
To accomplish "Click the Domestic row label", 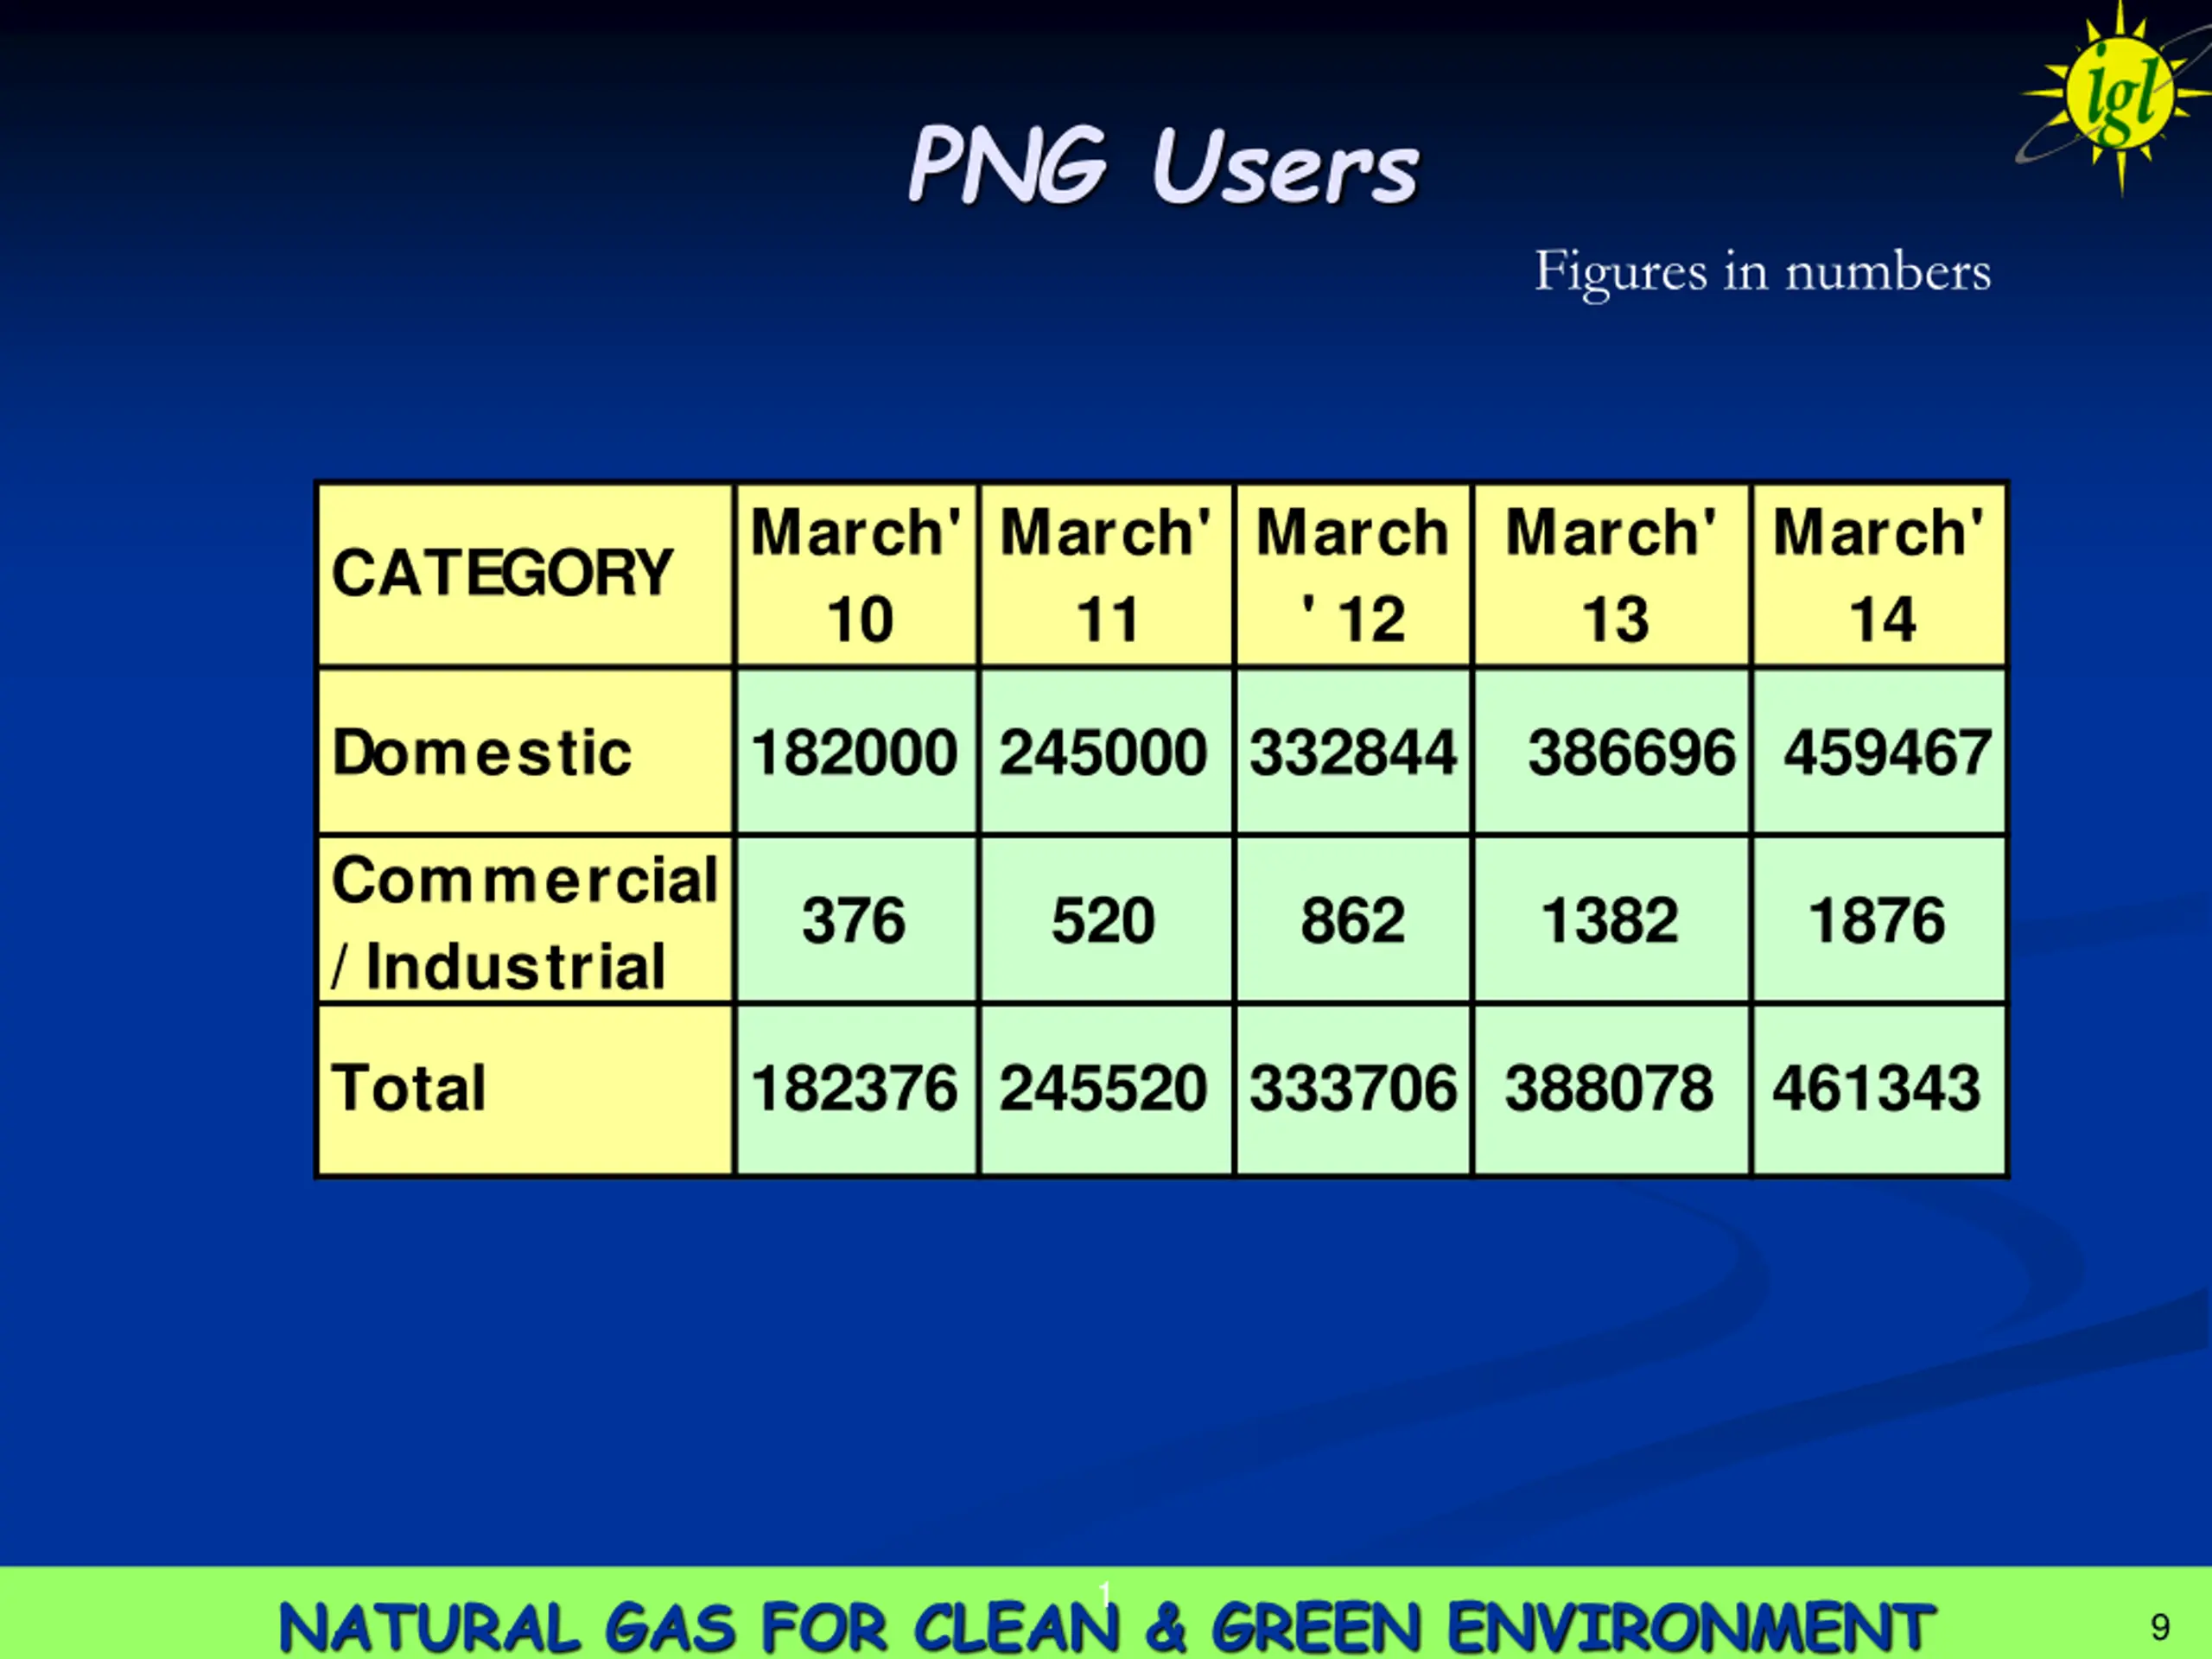I will 525,752.
